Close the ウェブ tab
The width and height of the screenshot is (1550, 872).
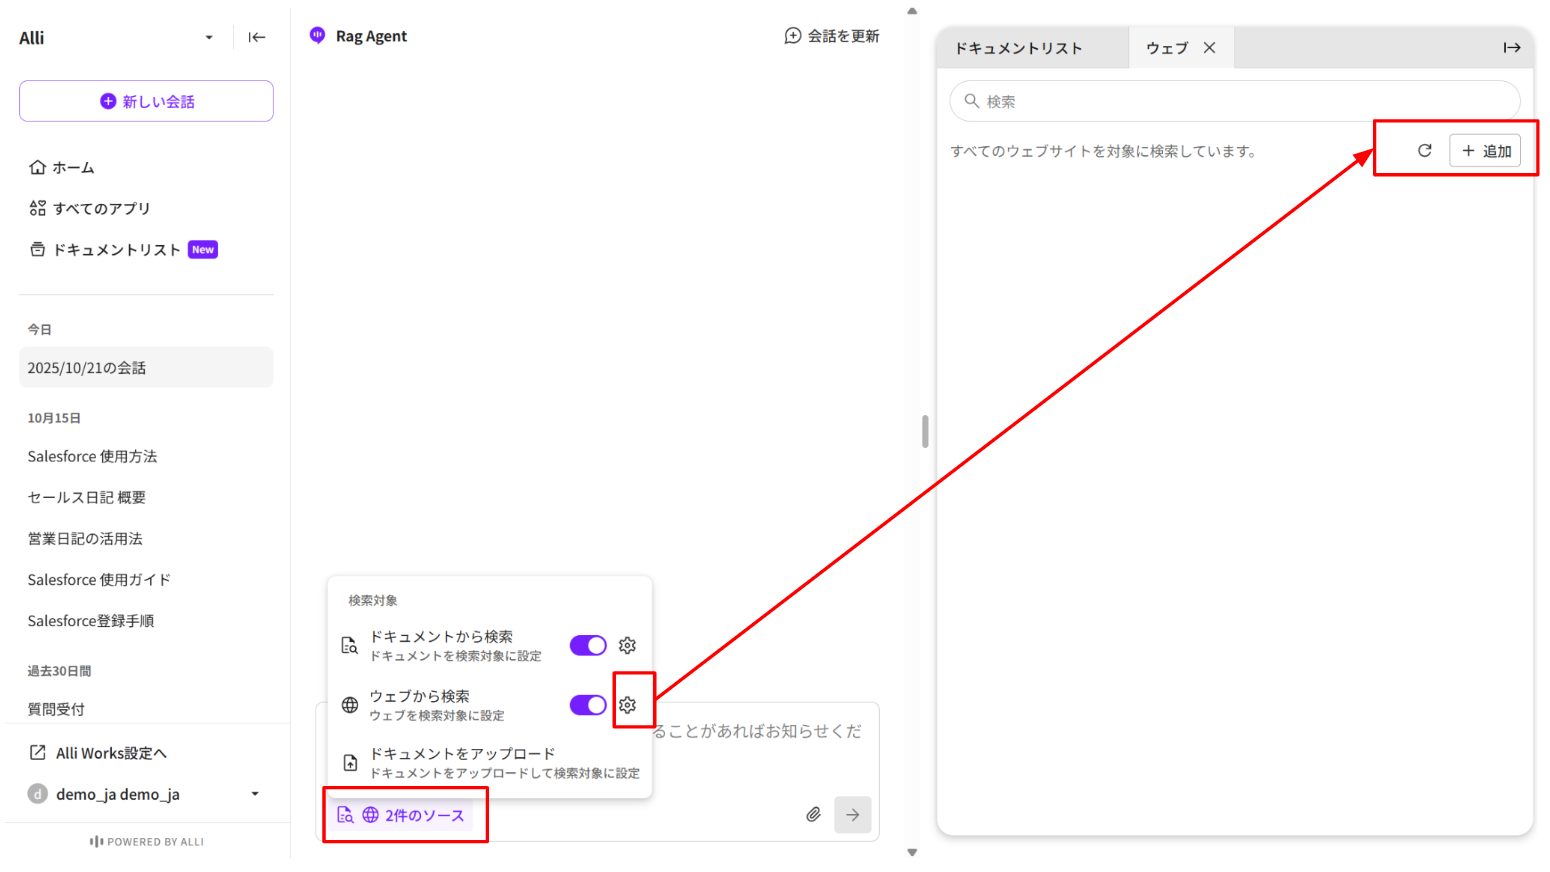pyautogui.click(x=1209, y=48)
